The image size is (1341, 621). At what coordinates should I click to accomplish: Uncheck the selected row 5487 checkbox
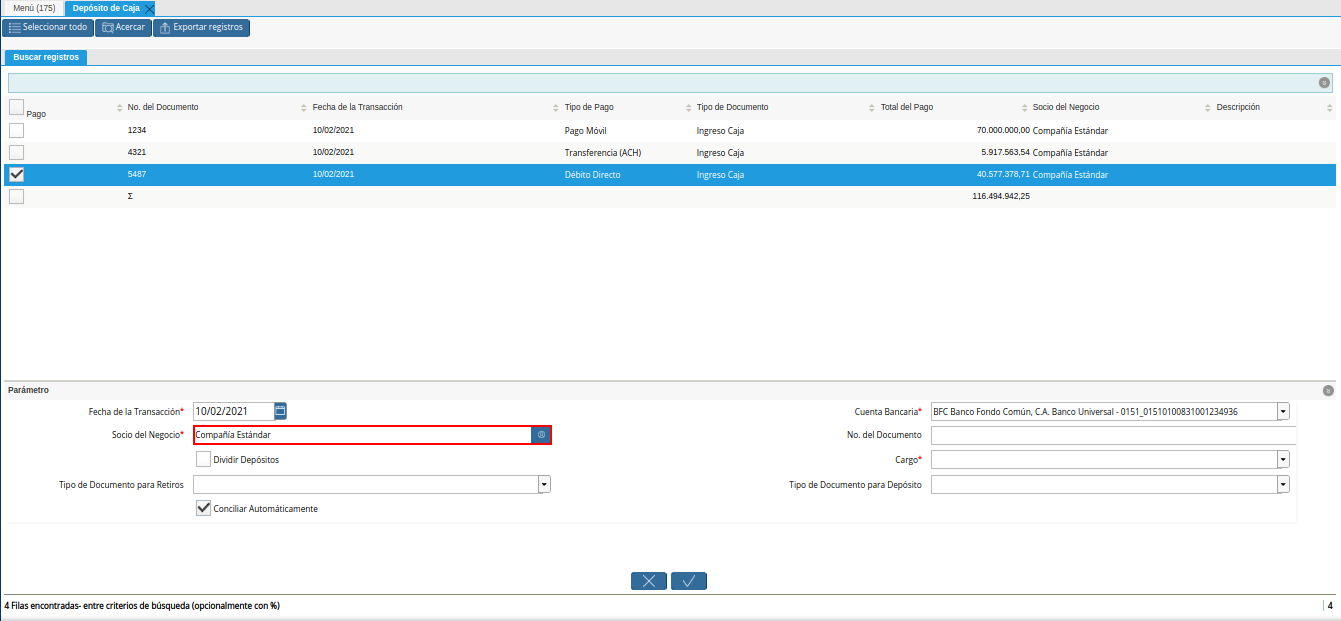[x=16, y=174]
